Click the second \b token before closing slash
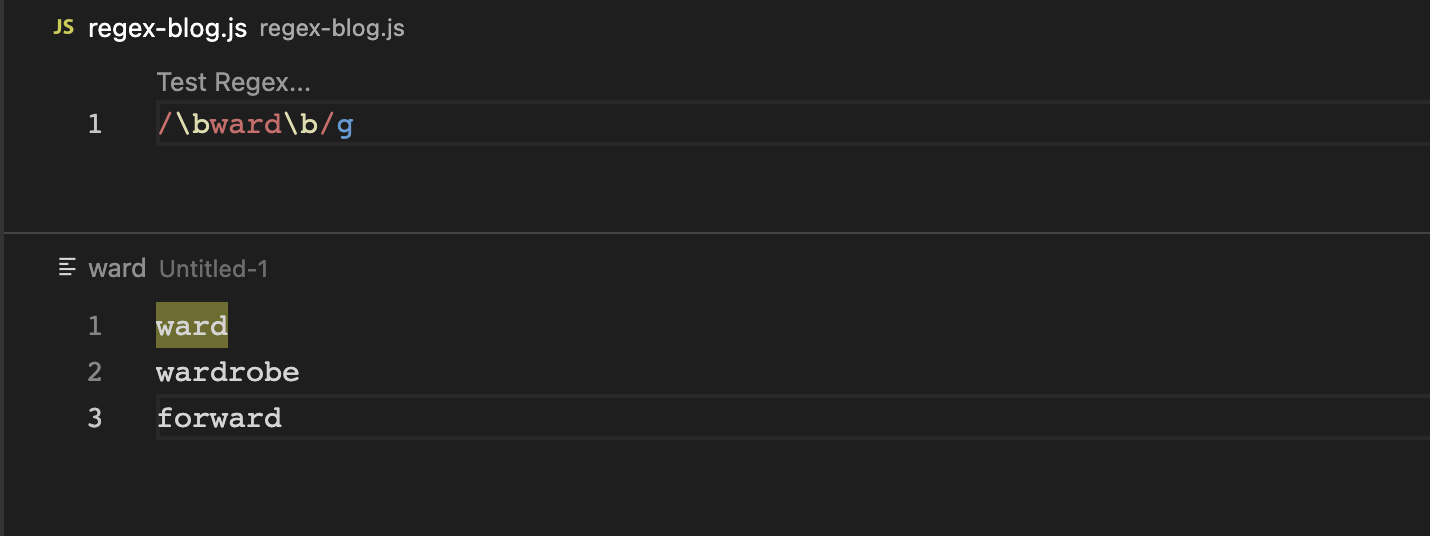Image resolution: width=1430 pixels, height=536 pixels. [300, 125]
